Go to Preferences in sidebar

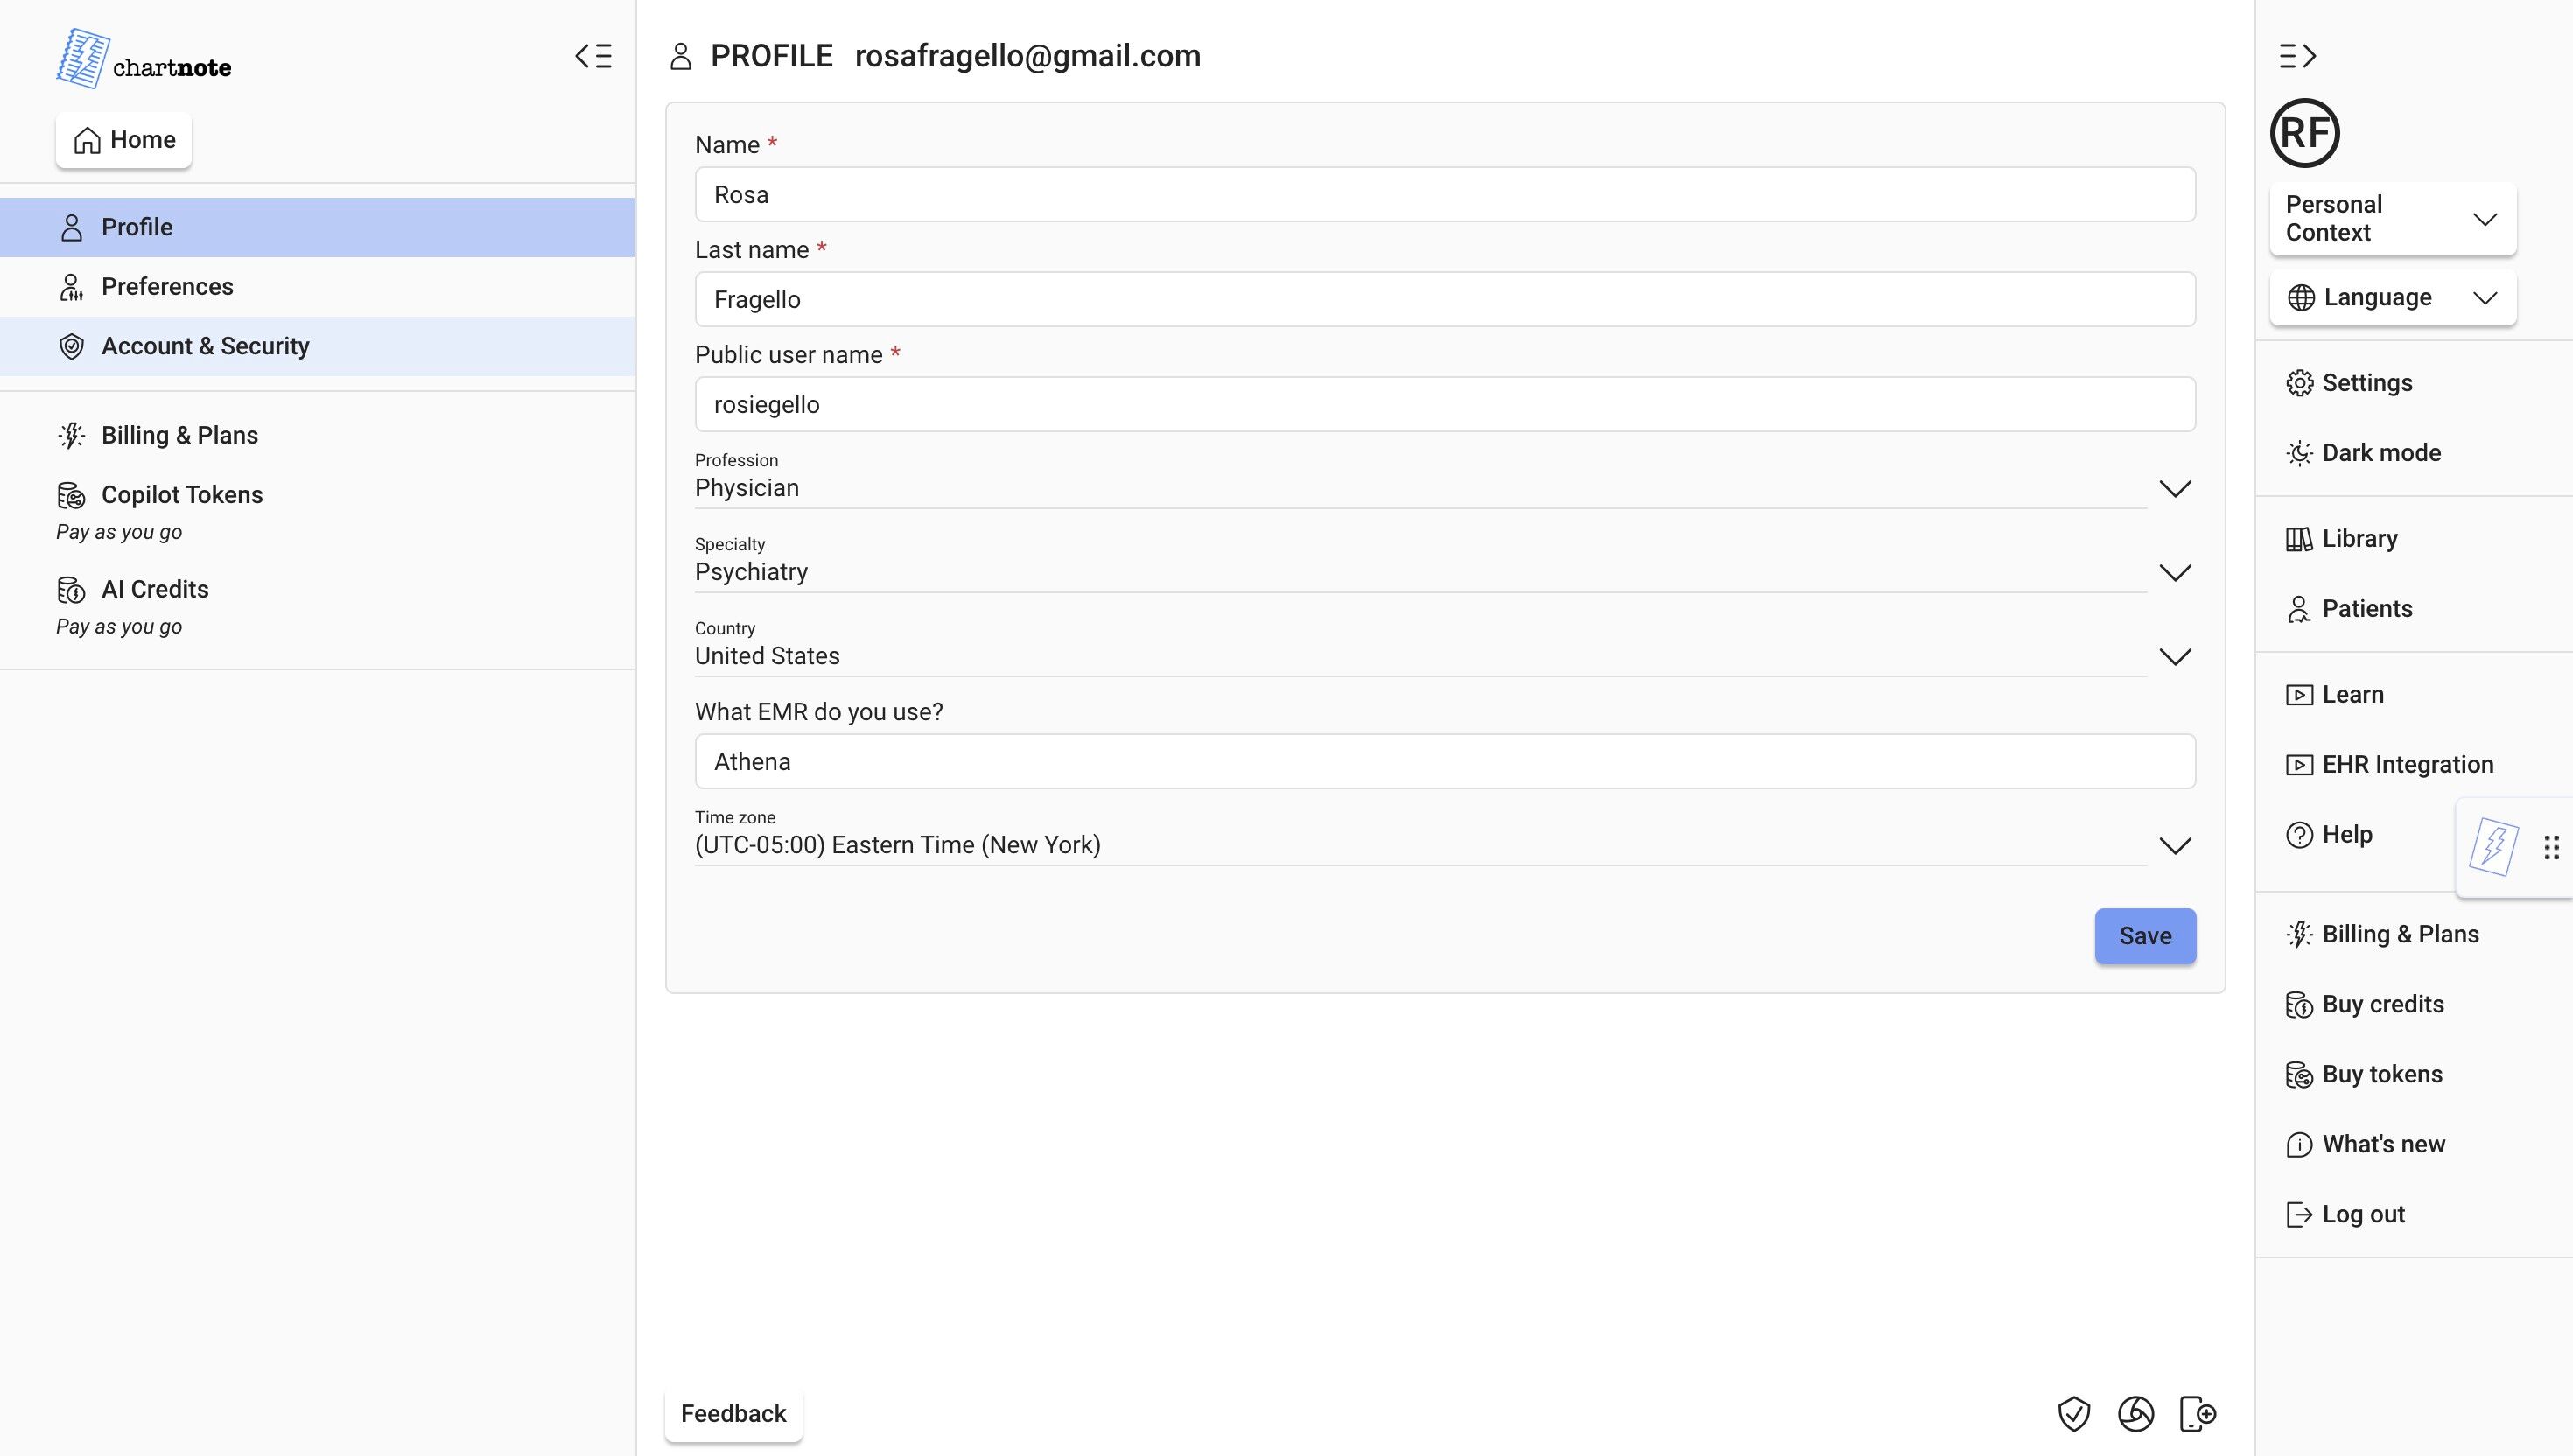167,287
